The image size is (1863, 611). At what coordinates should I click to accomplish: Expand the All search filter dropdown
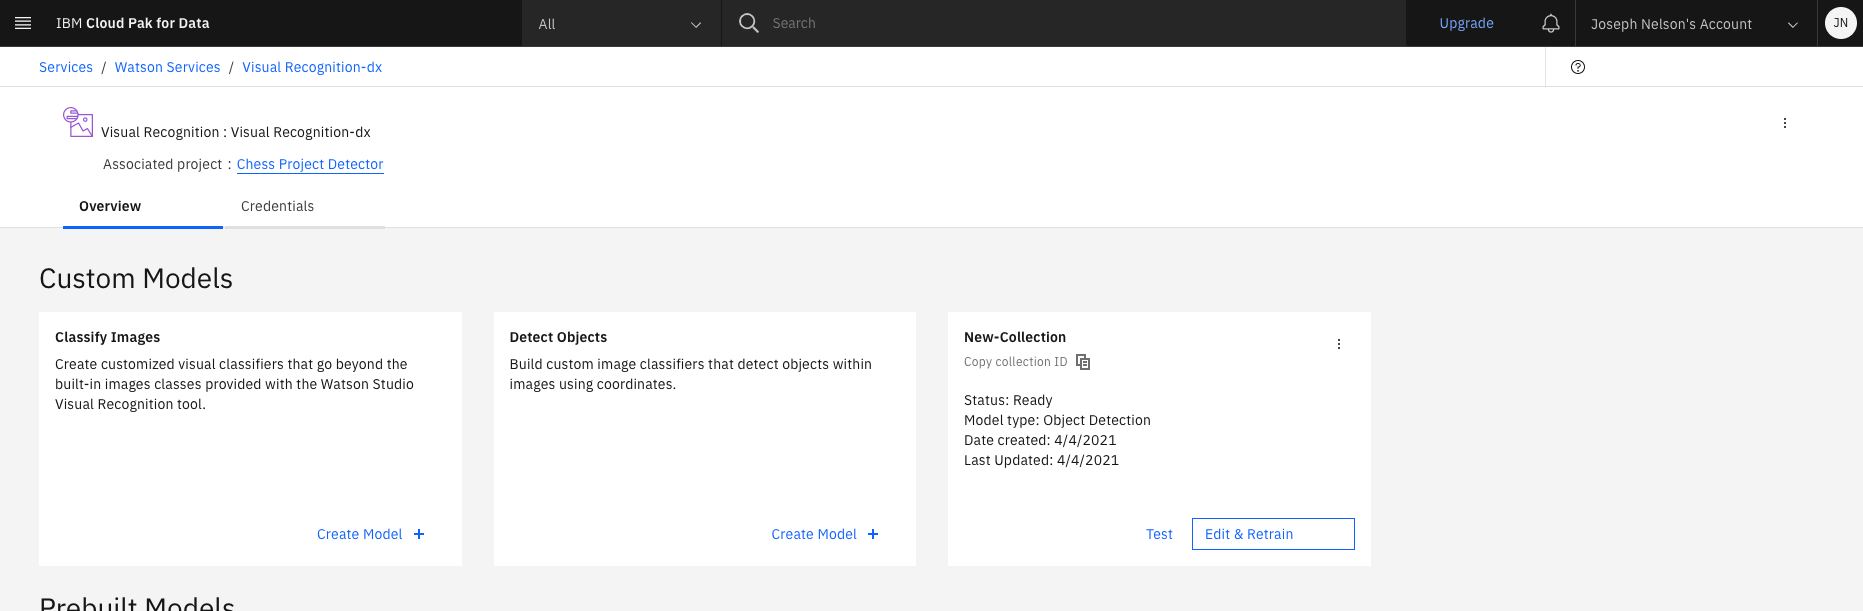(621, 23)
